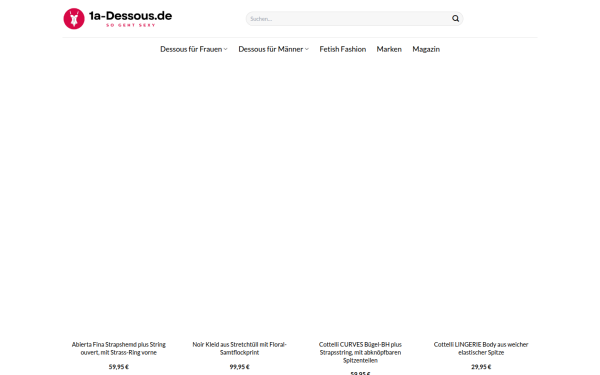Open the Marken menu item
This screenshot has width=600, height=375.
tap(389, 49)
